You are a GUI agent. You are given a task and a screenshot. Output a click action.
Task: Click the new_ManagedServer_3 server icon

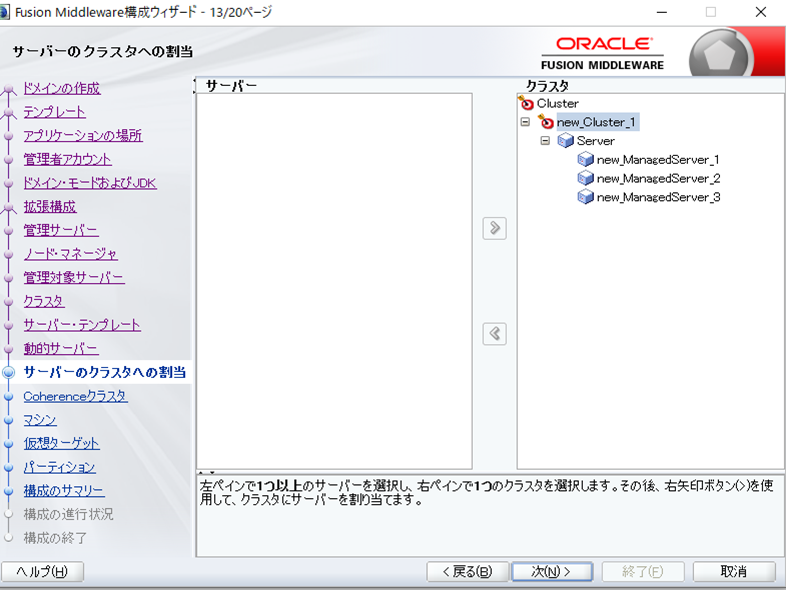pos(586,197)
